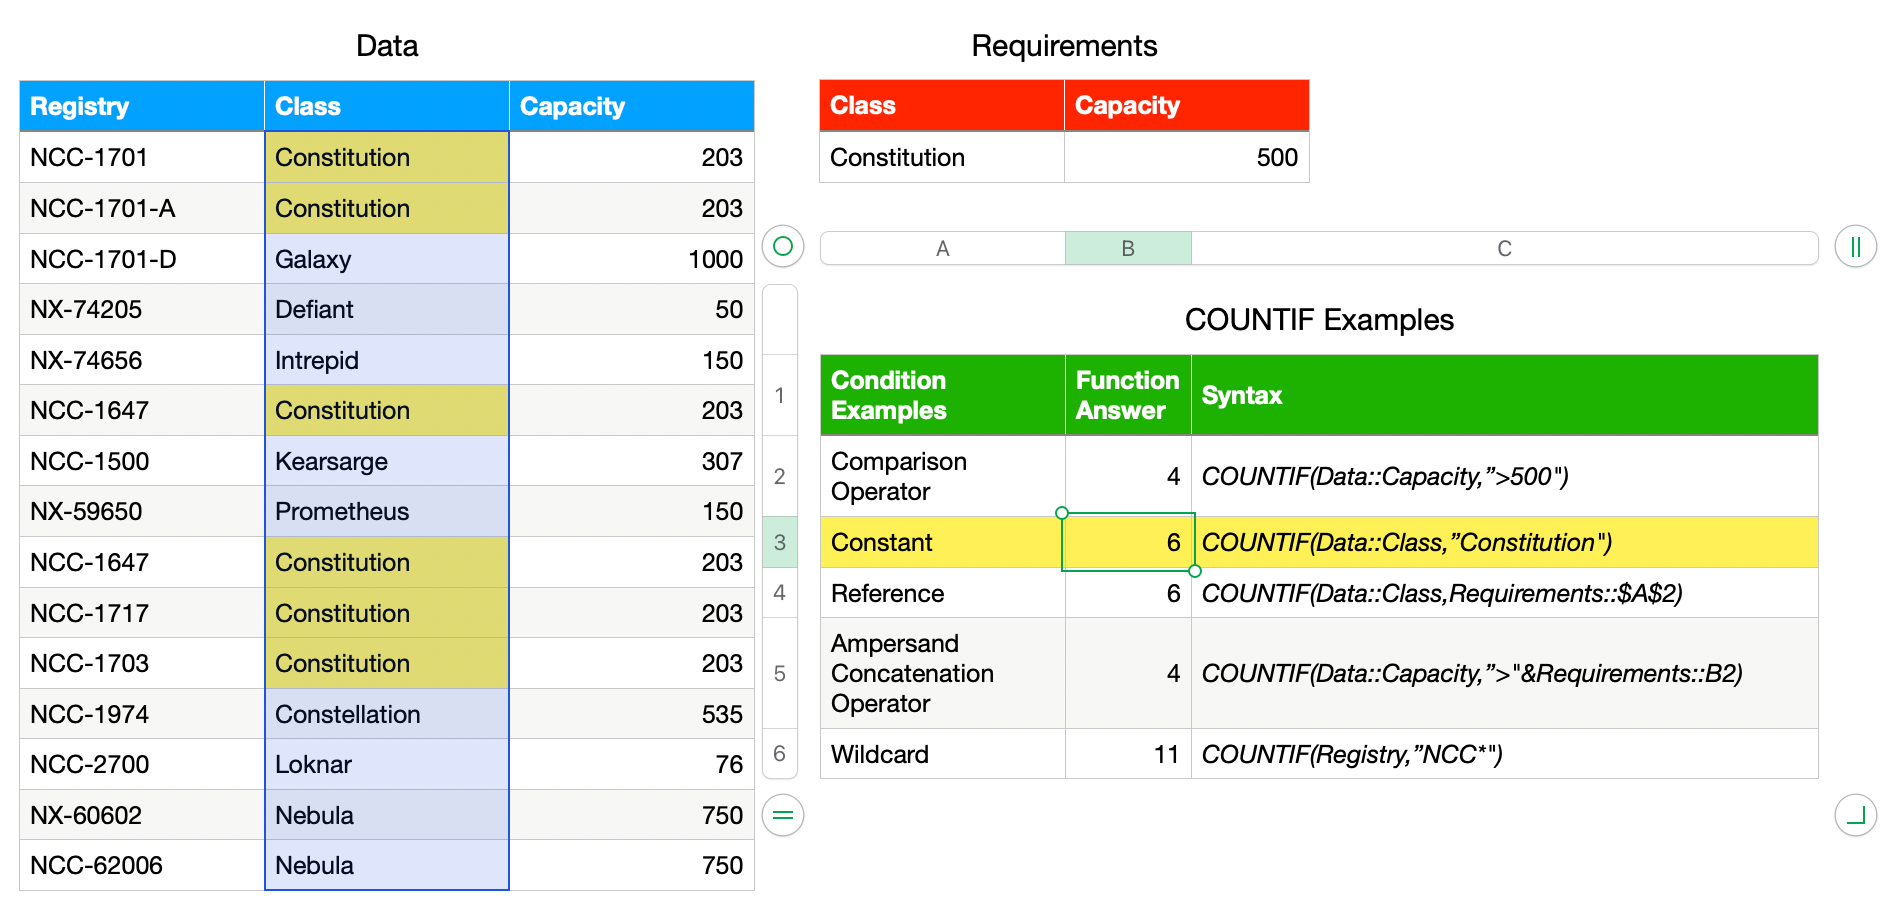Click the table resize corner handle
The width and height of the screenshot is (1896, 912).
(1855, 815)
